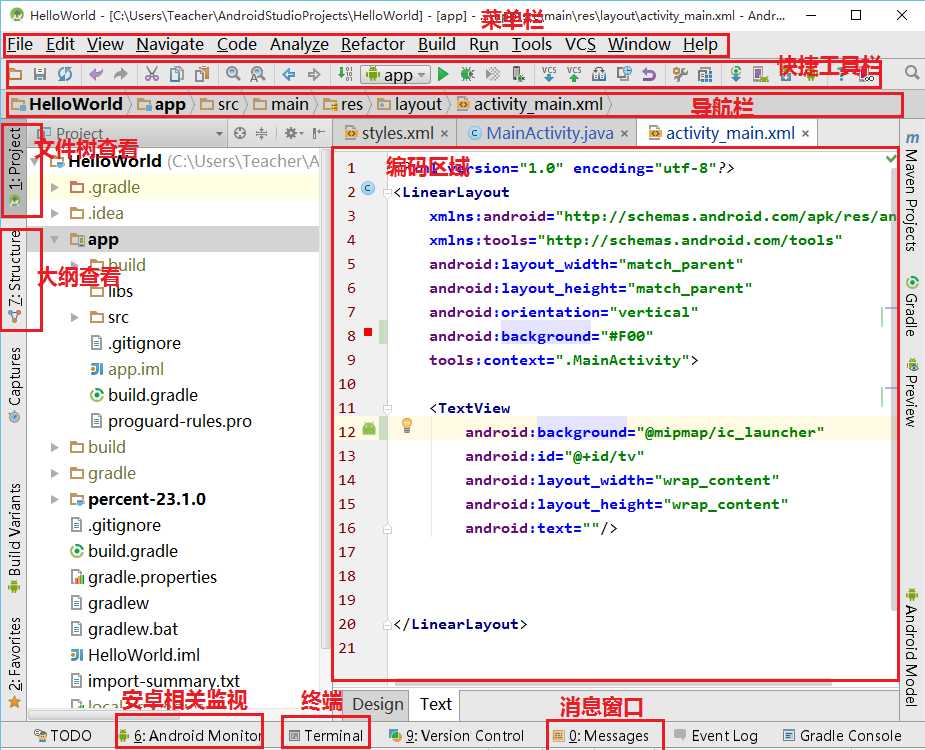Click the Save All toolbar icon
Viewport: 925px width, 750px height.
coord(40,74)
